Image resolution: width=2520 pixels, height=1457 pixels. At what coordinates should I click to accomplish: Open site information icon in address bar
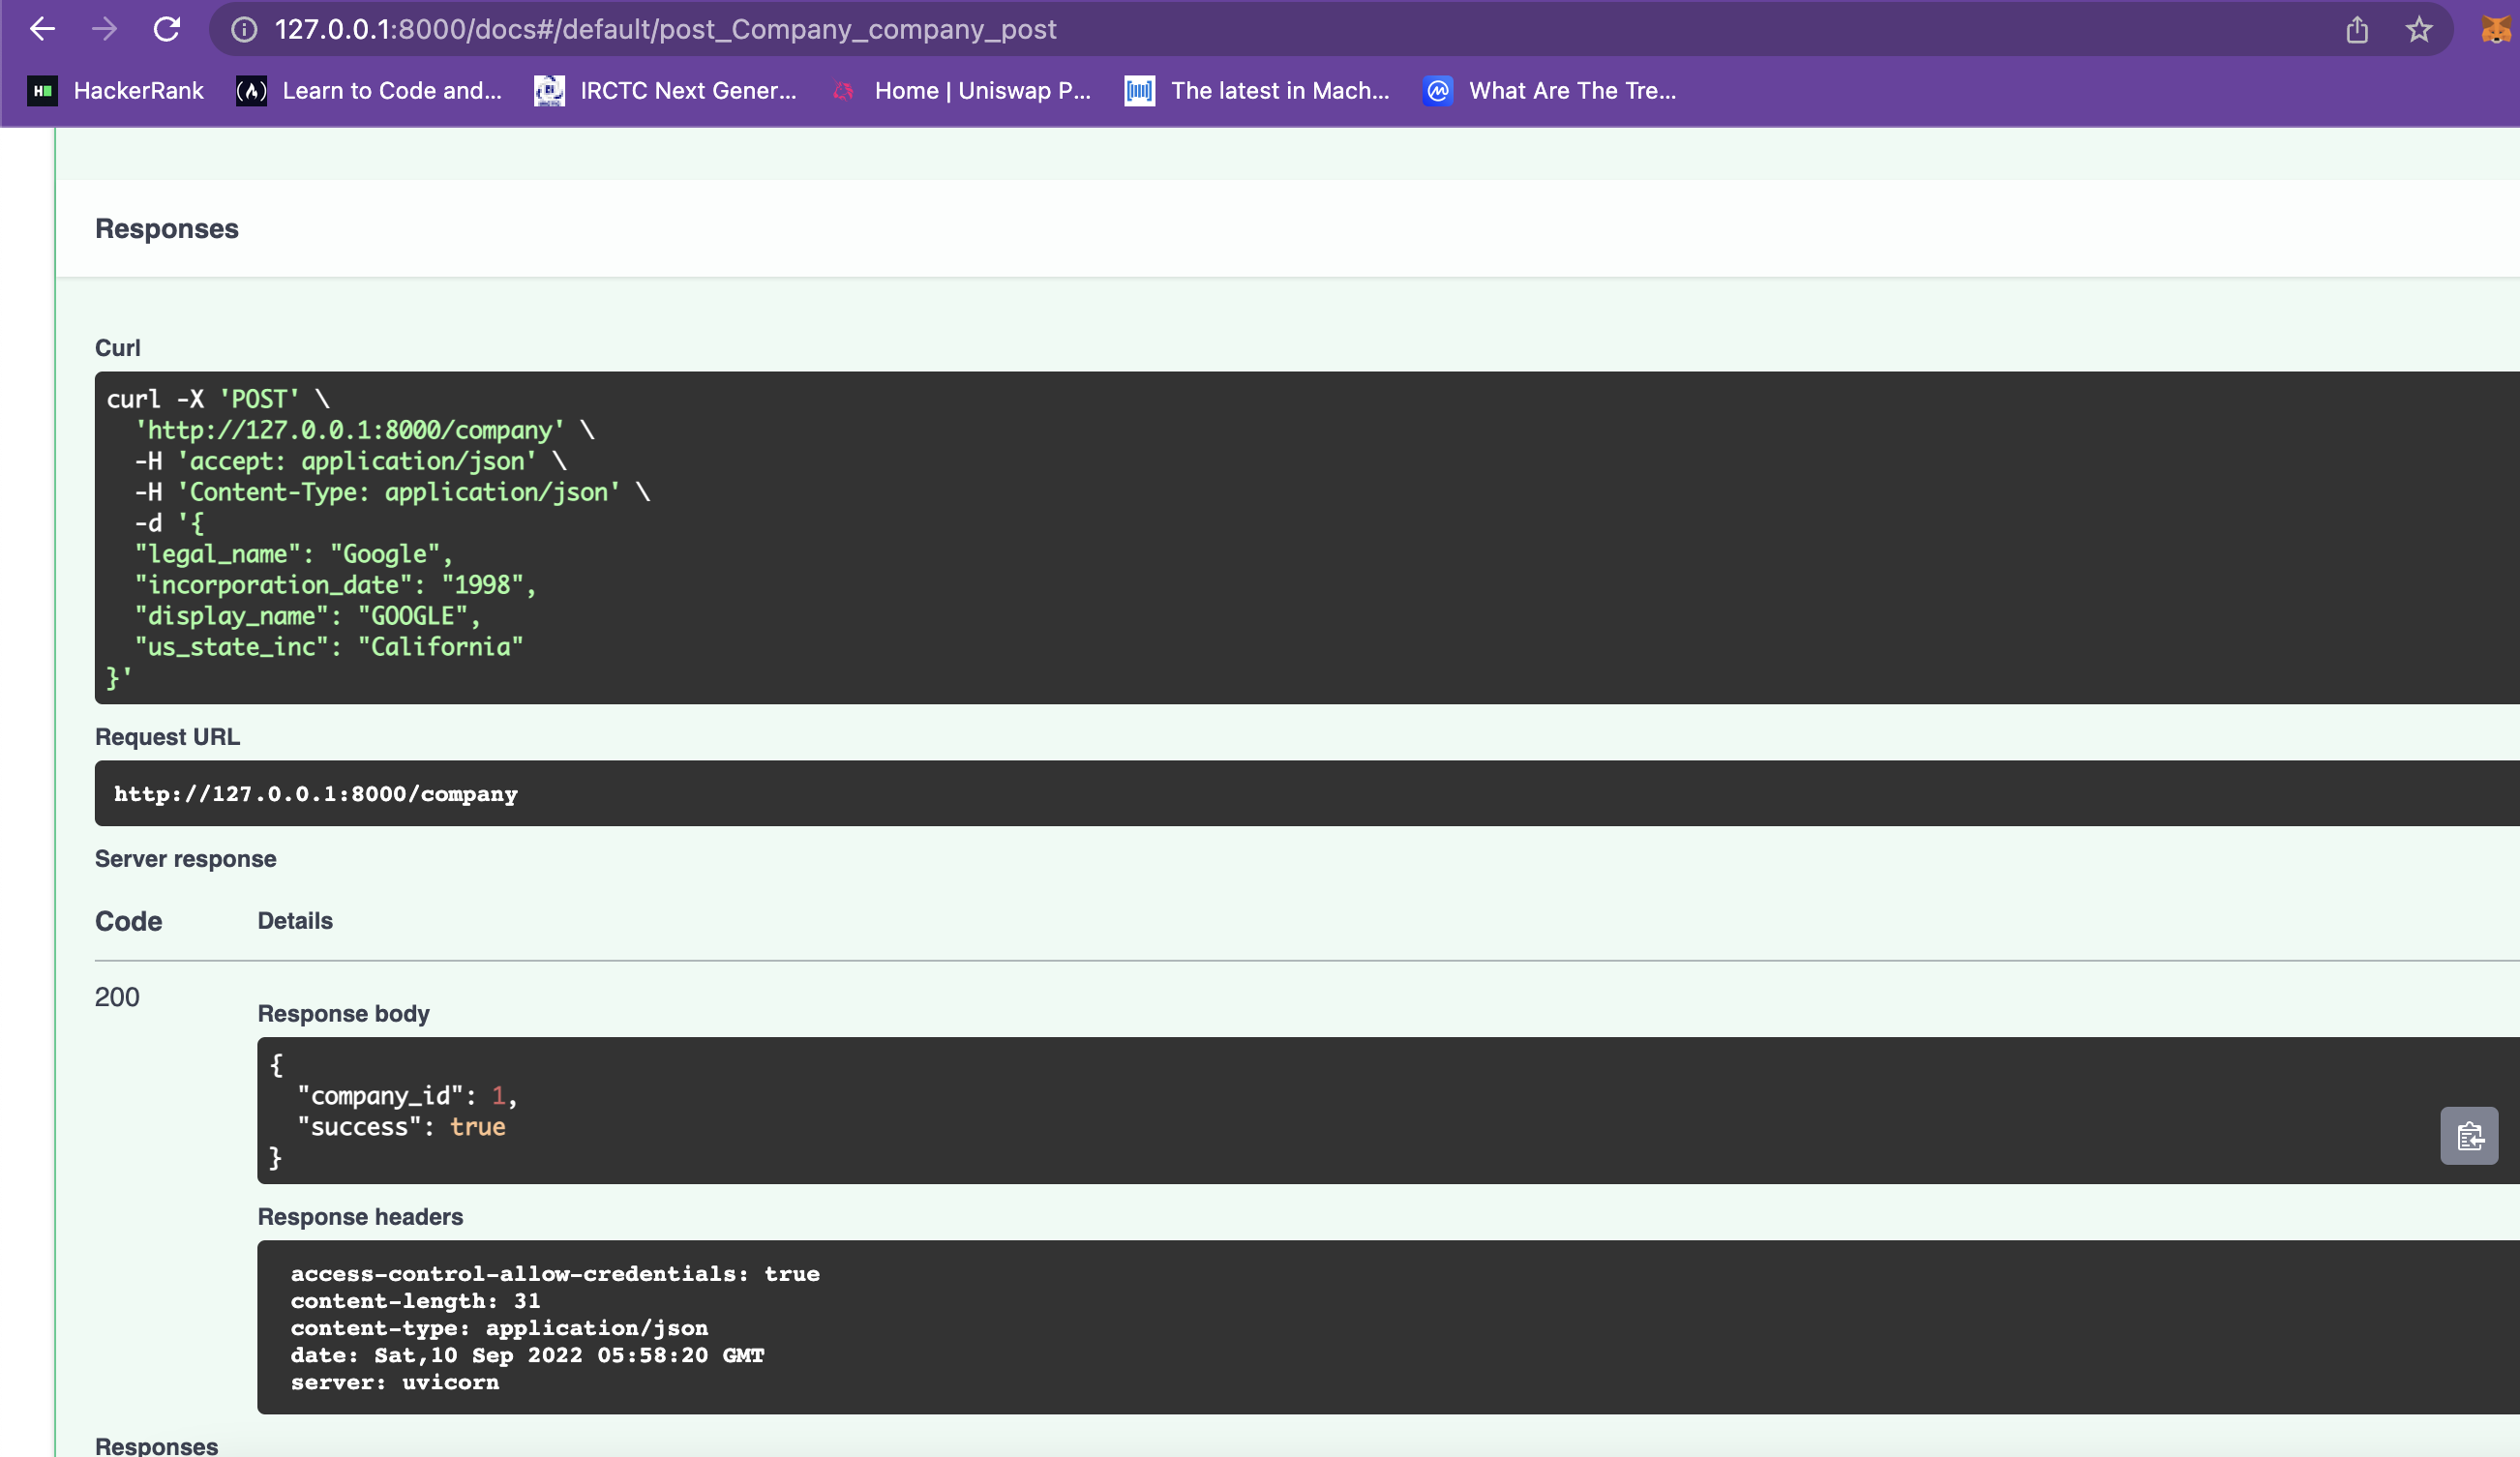(244, 30)
